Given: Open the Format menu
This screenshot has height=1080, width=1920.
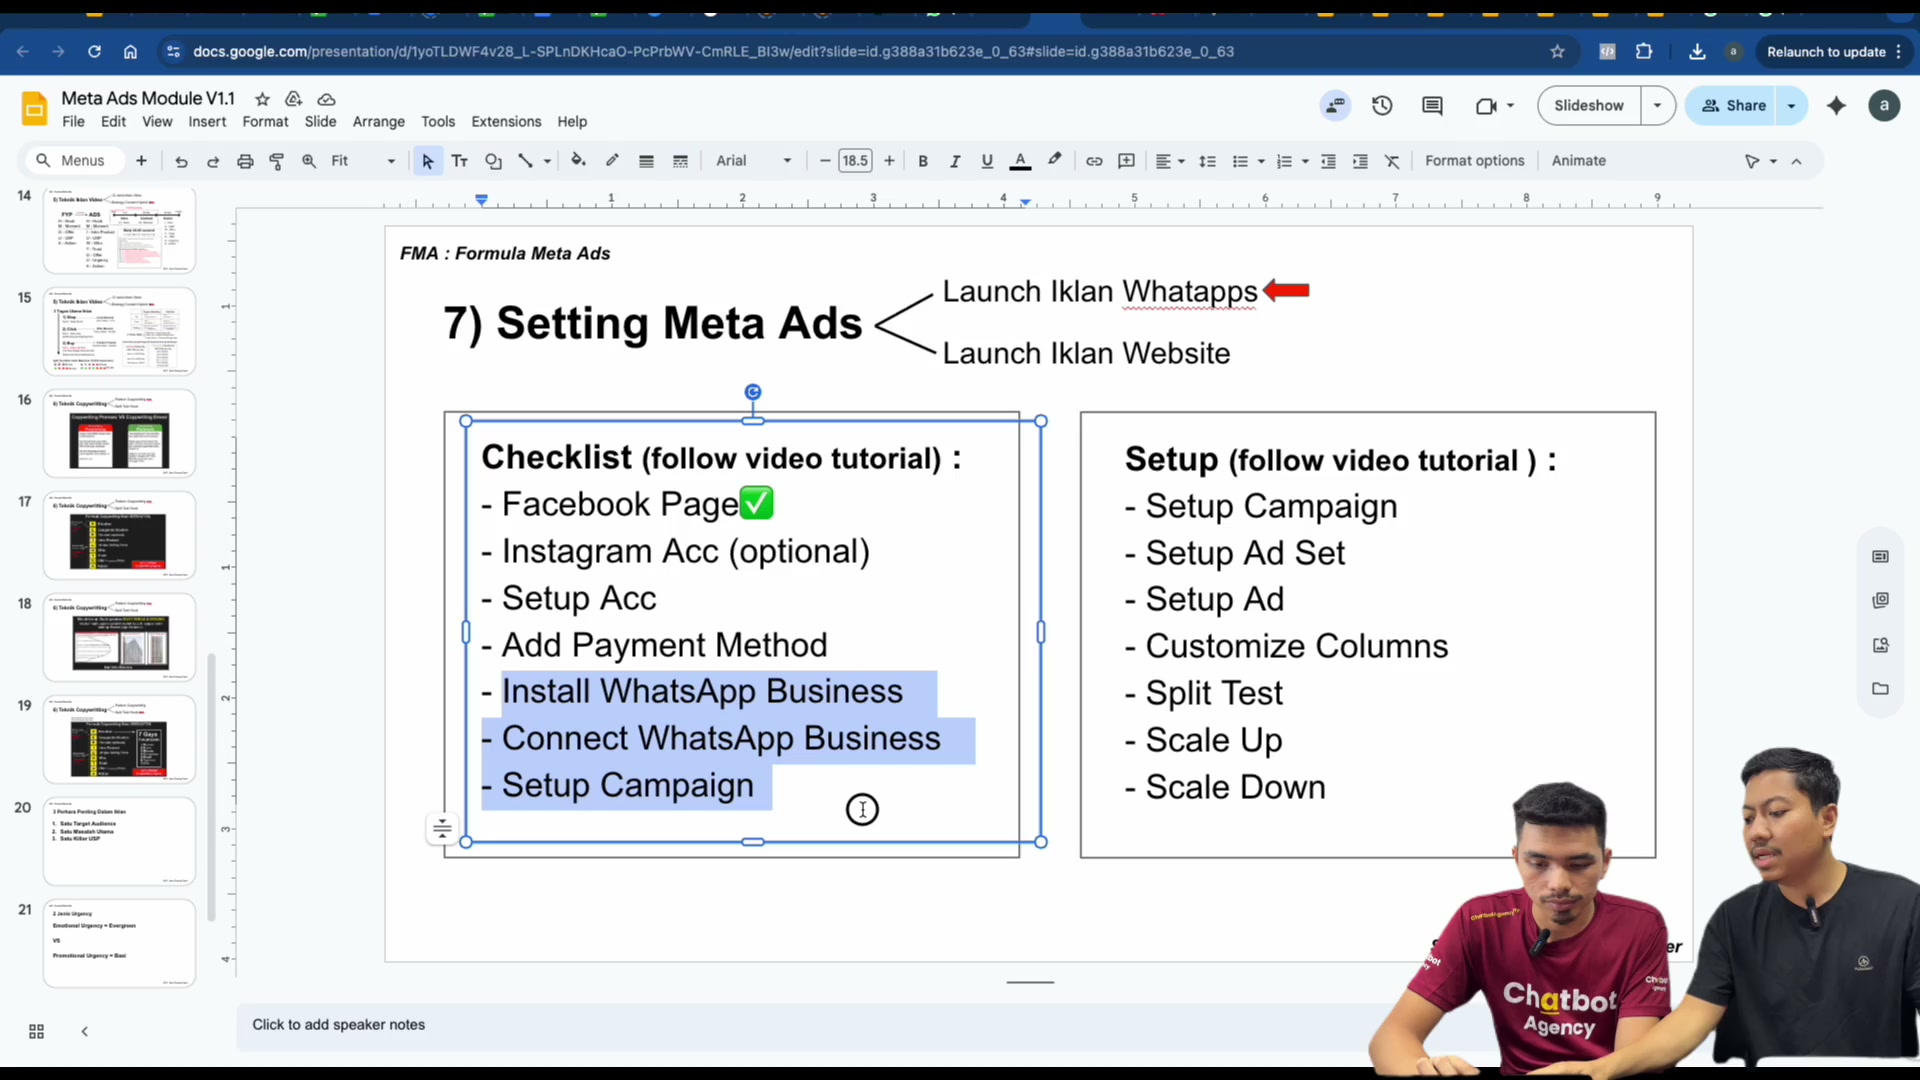Looking at the screenshot, I should pos(265,121).
